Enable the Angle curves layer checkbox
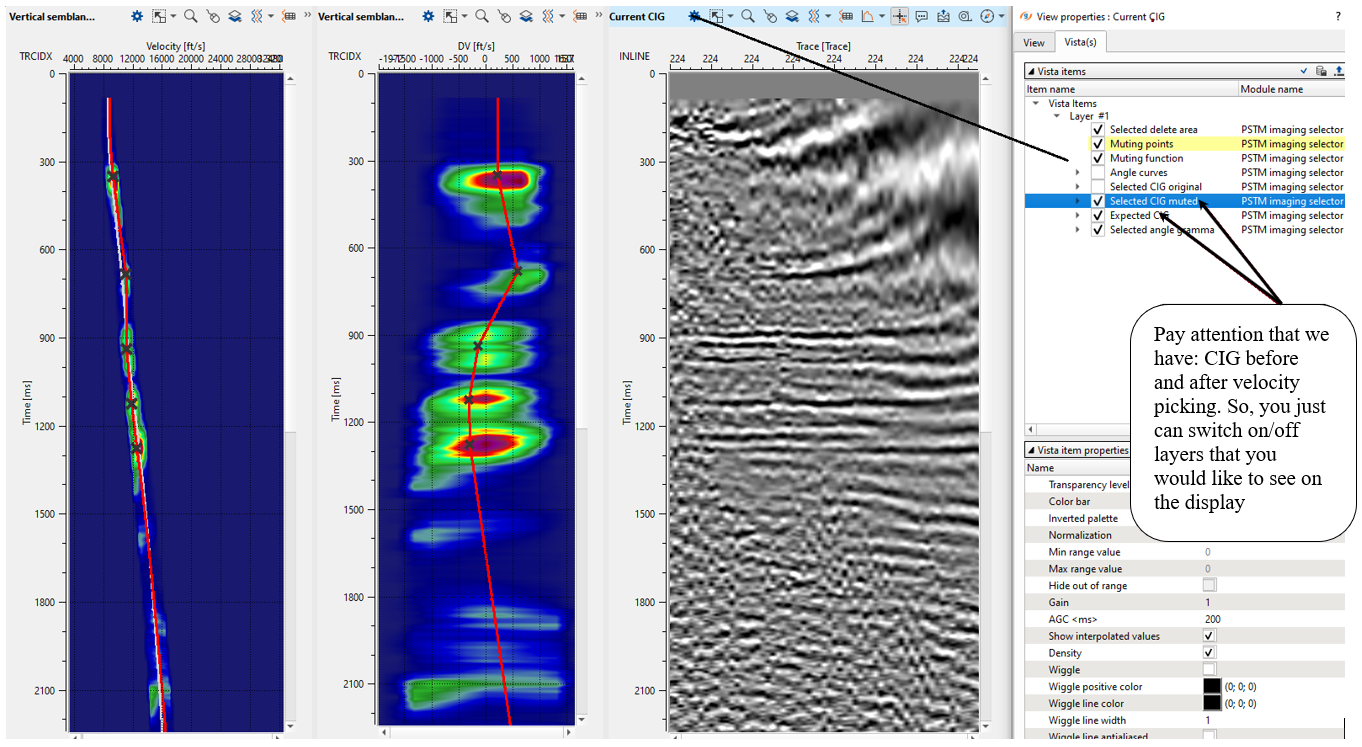Screen dimensions: 1362x747 1098,173
